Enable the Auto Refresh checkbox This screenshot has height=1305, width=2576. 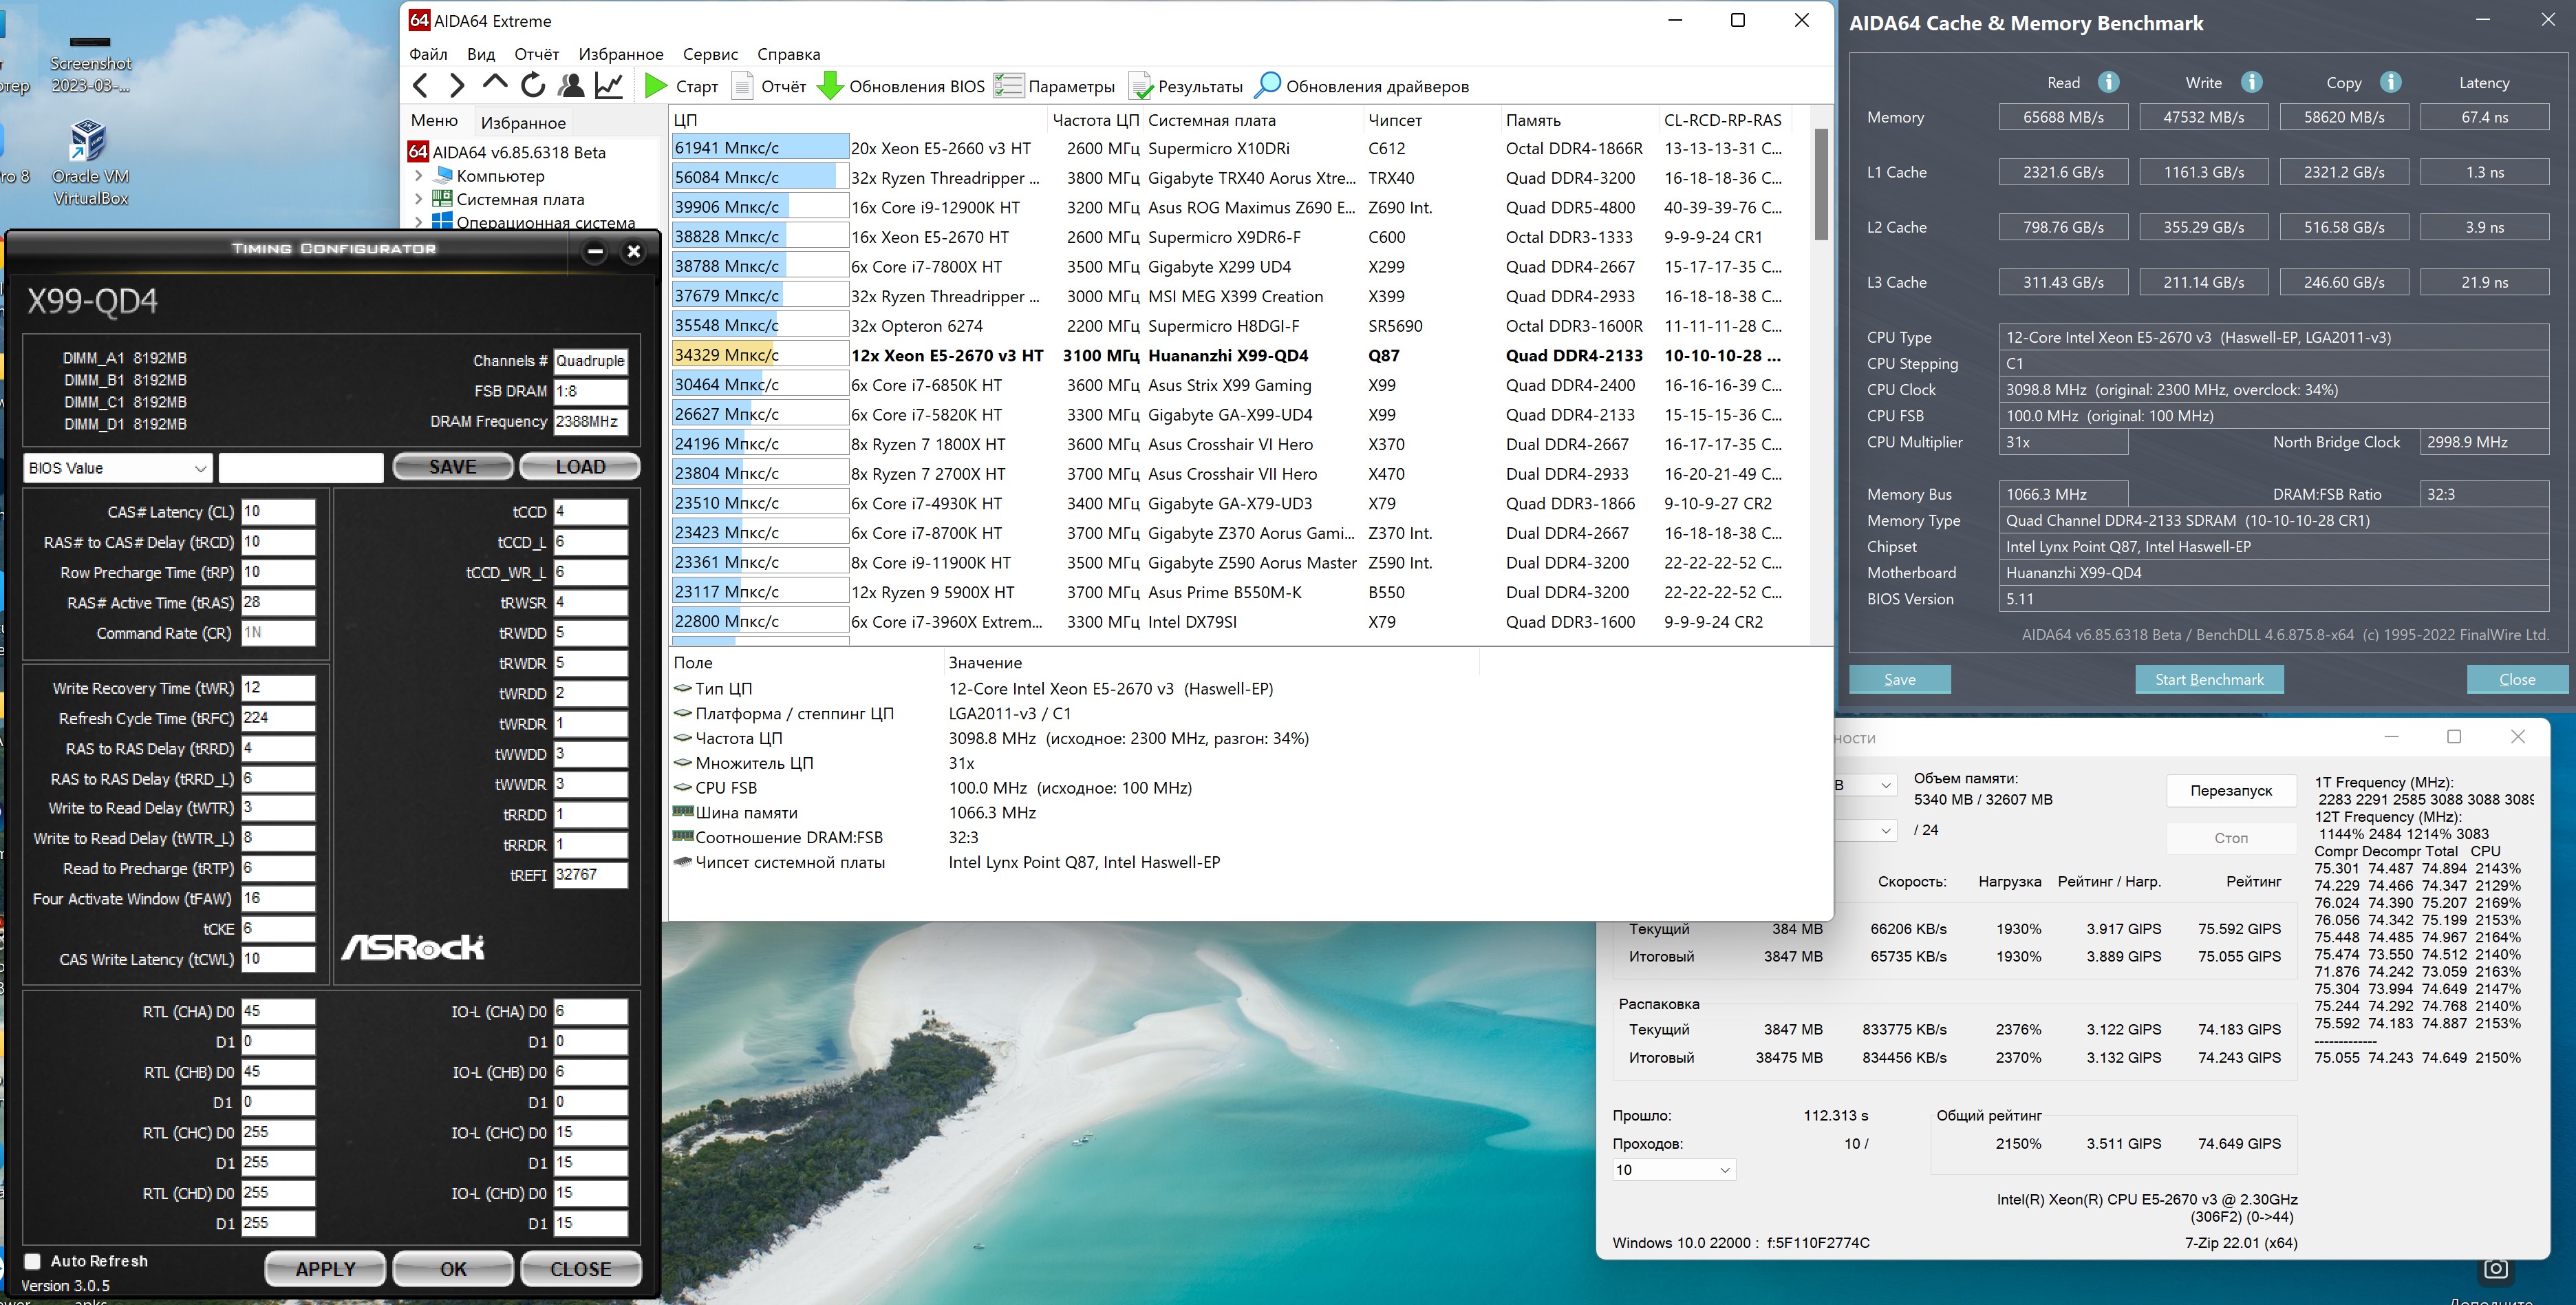32,1261
